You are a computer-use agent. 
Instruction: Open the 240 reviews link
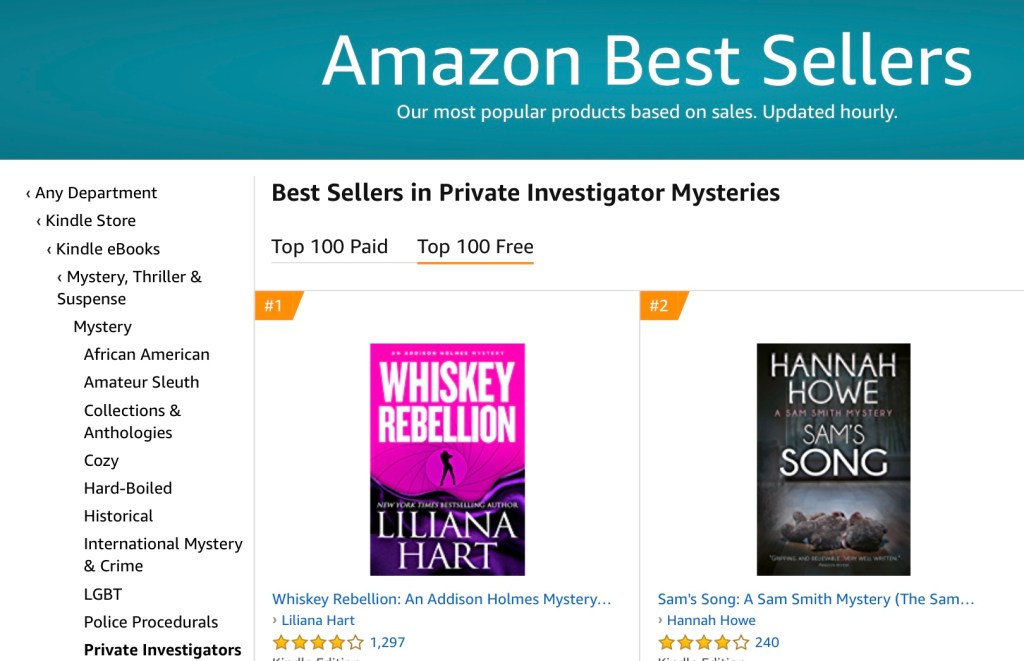(x=767, y=642)
